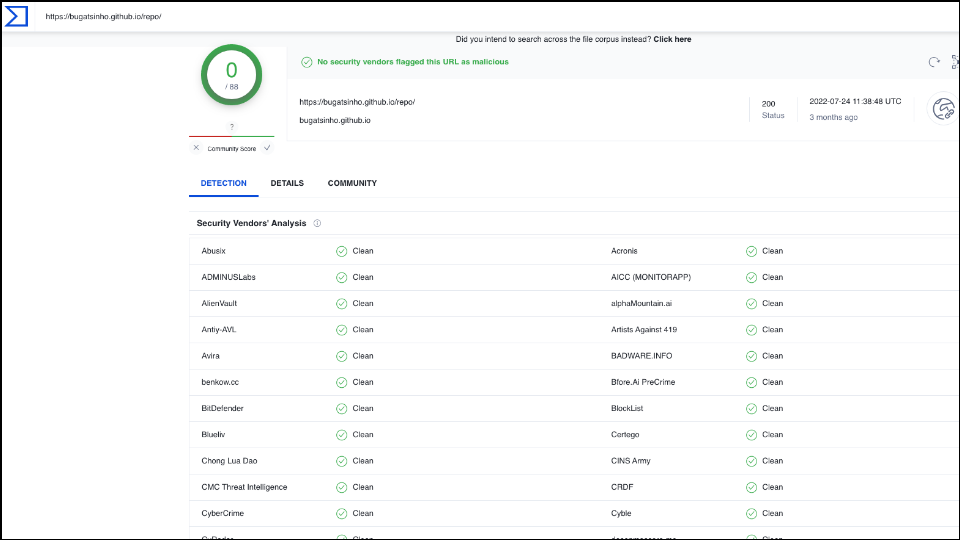Click the Clean check icon for AlienVault
Screen dimensions: 960x540
pyautogui.click(x=342, y=304)
